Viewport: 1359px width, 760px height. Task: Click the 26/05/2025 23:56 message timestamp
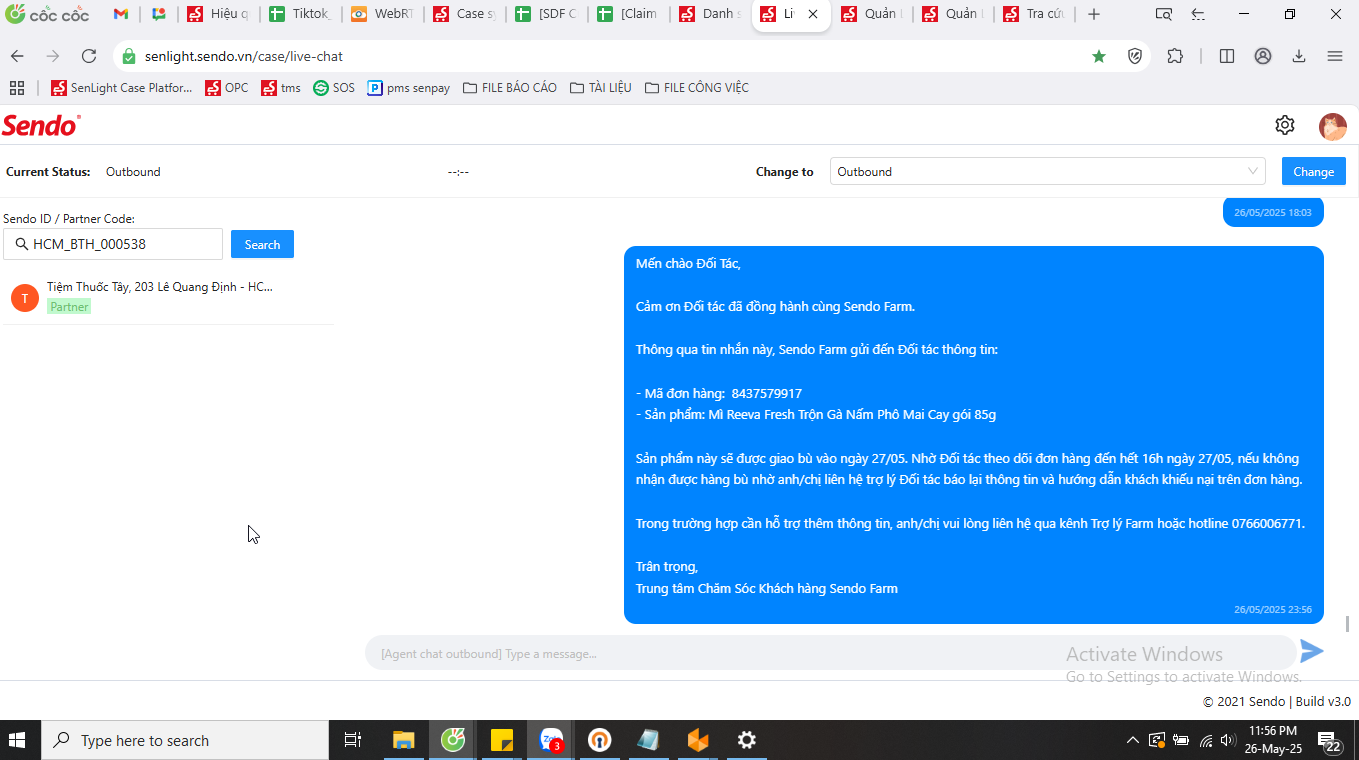coord(1272,609)
